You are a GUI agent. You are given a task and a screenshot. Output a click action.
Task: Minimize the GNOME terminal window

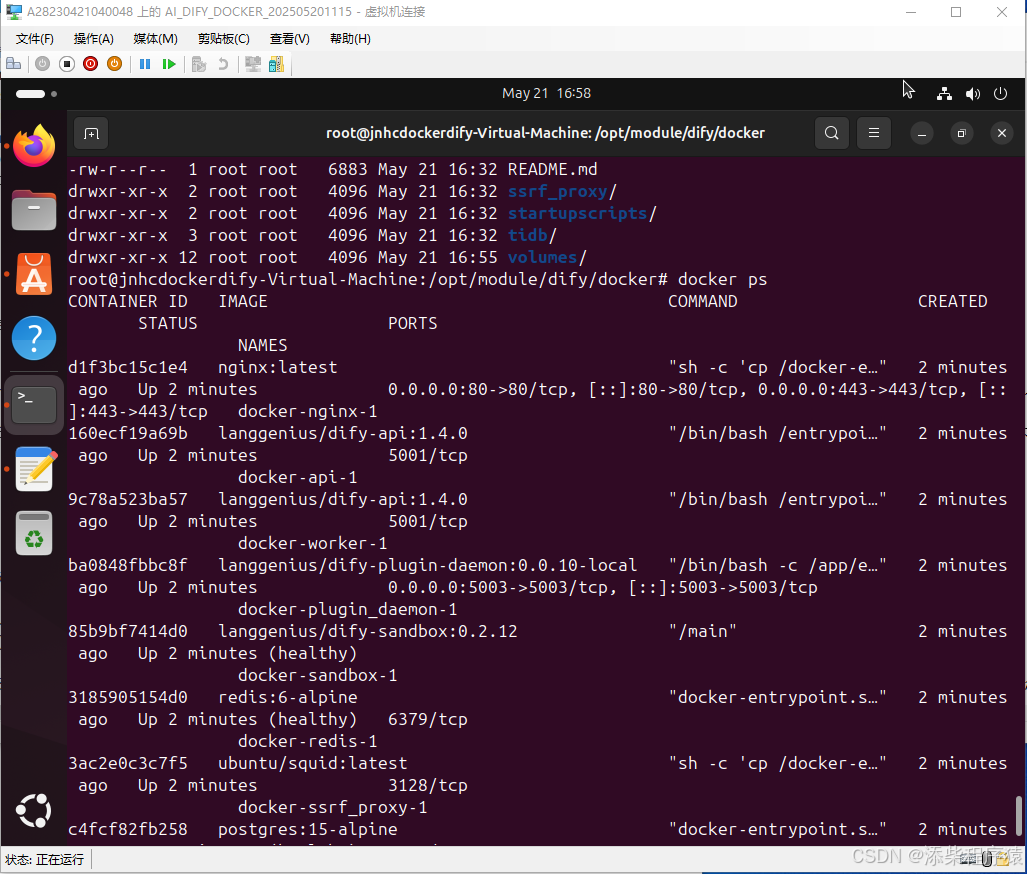coord(922,134)
